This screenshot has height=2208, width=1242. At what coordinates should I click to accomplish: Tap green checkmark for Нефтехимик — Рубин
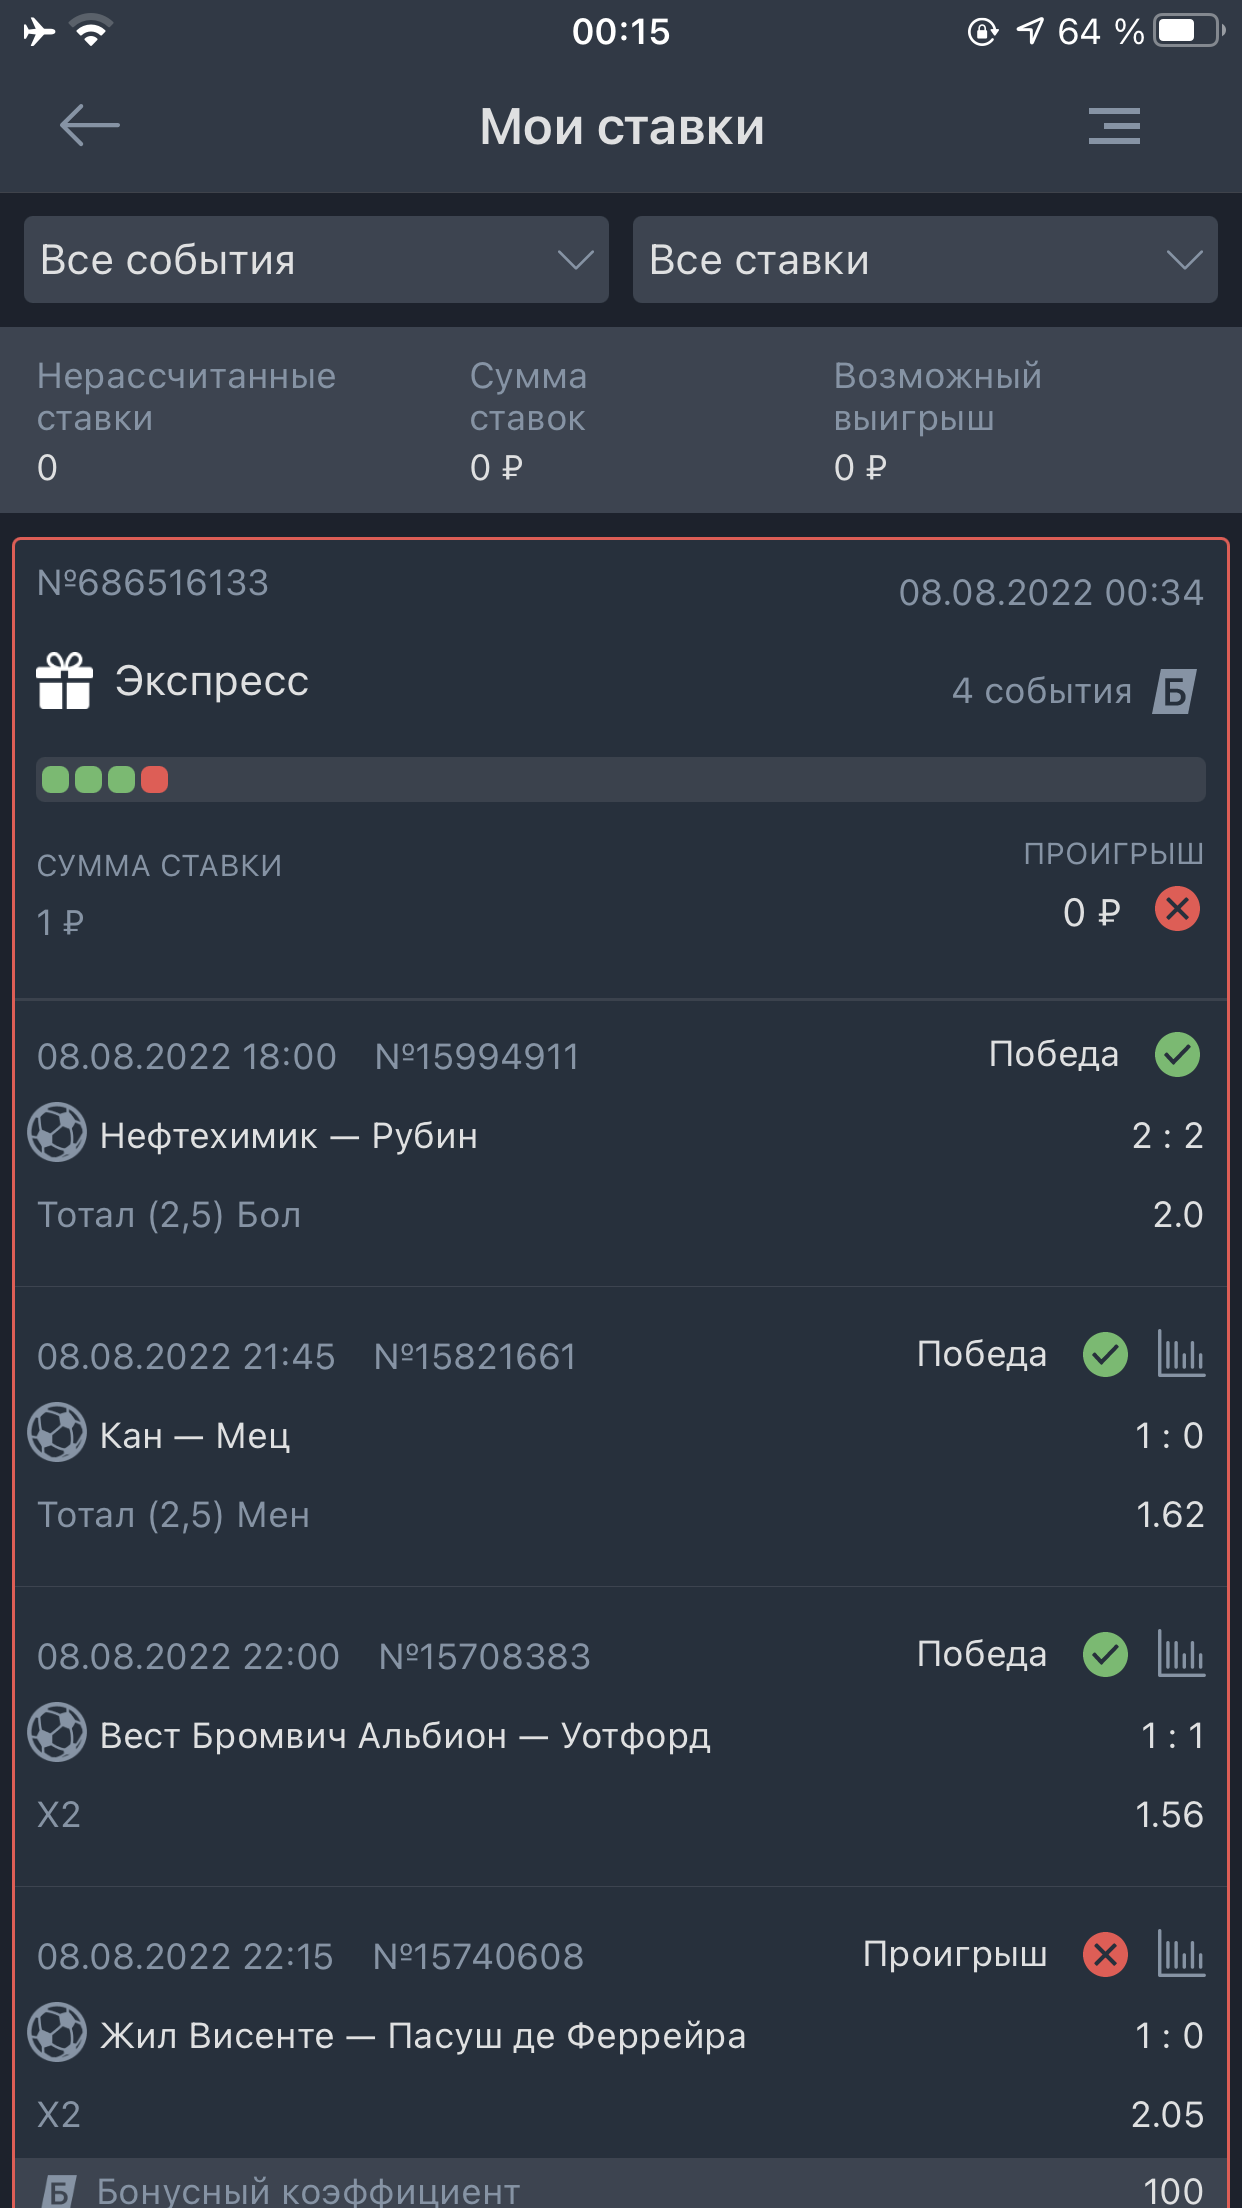[1177, 1054]
